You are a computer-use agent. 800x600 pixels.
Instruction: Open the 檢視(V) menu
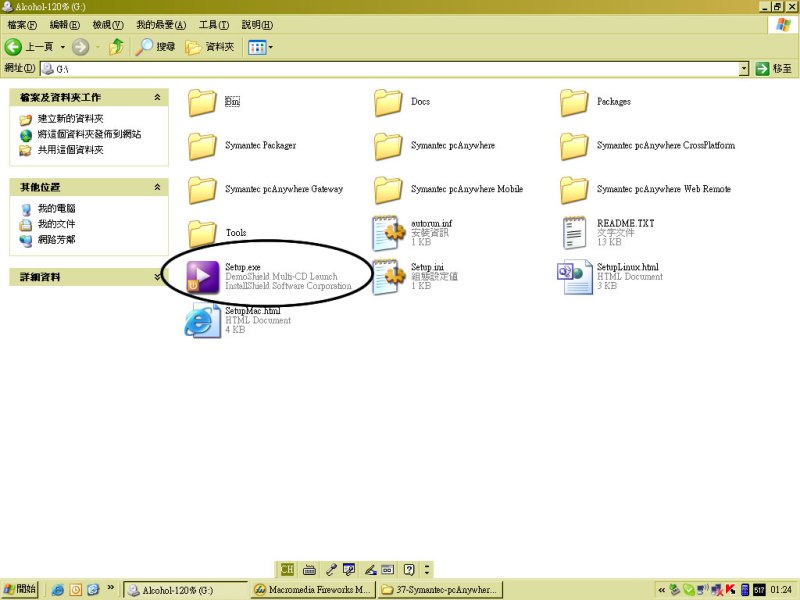tap(108, 24)
